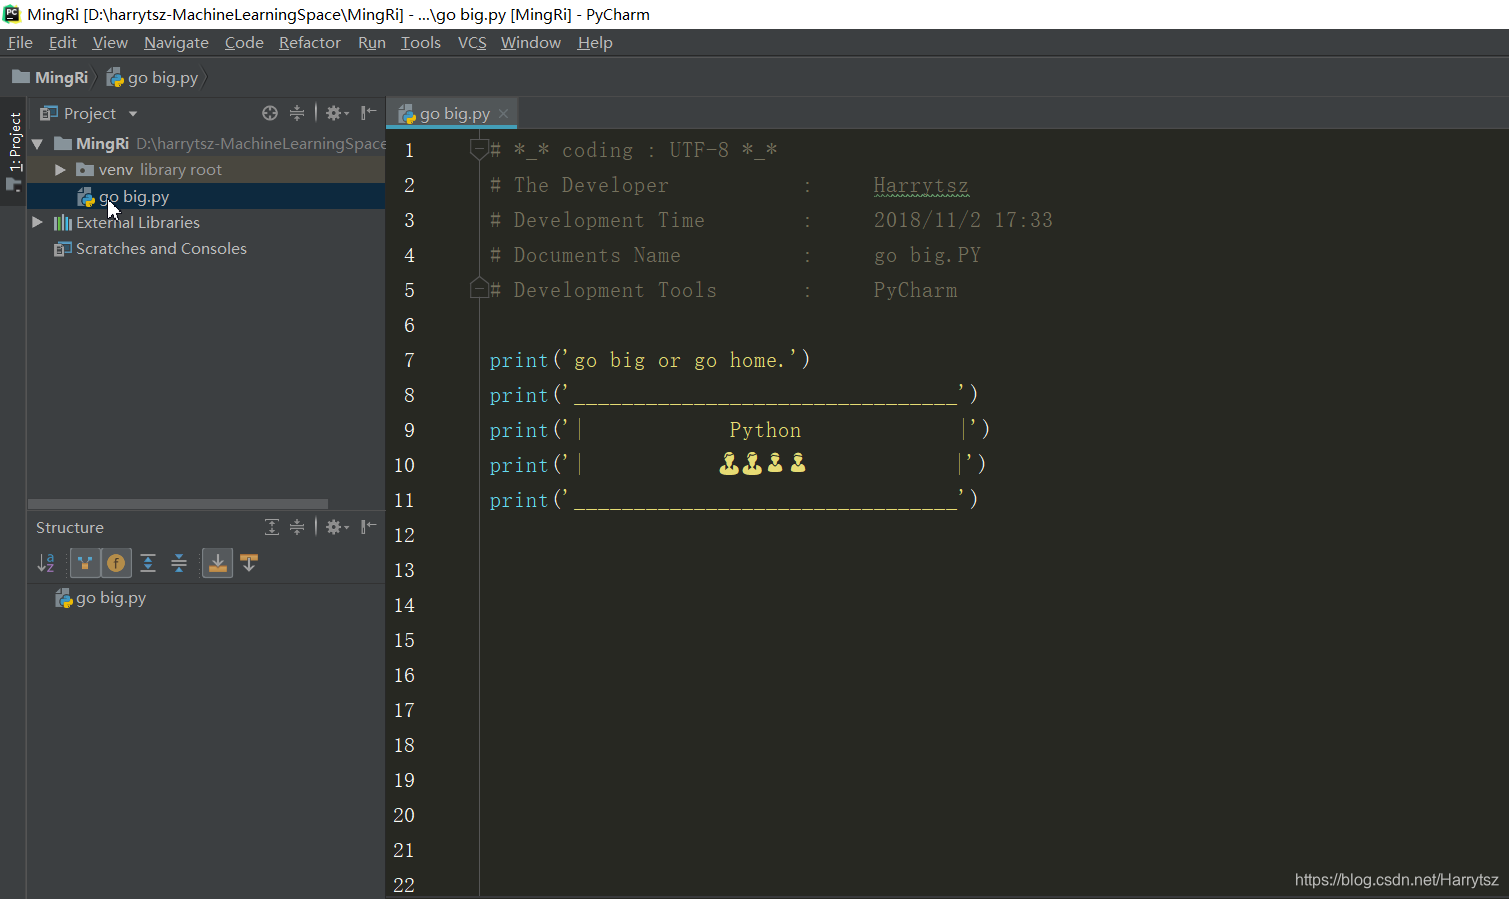
Task: Toggle Autoscroll from Source in Structure
Action: [x=249, y=563]
